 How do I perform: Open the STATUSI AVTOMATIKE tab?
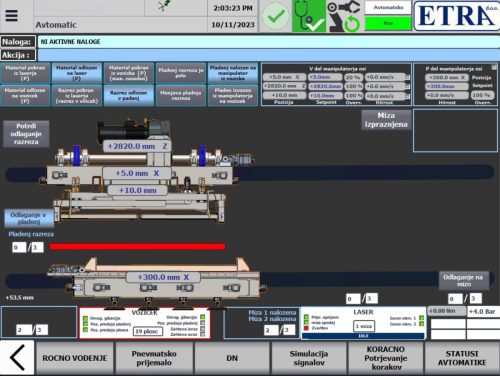coord(462,358)
